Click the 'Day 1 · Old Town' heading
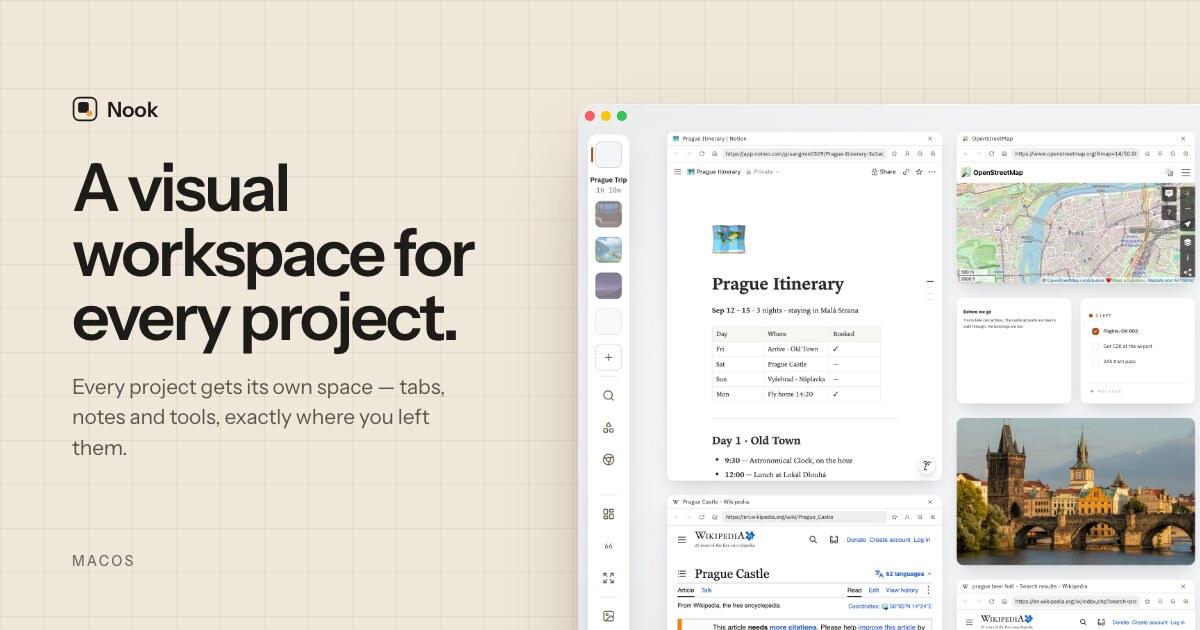Screen dimensions: 1200x630 point(756,440)
